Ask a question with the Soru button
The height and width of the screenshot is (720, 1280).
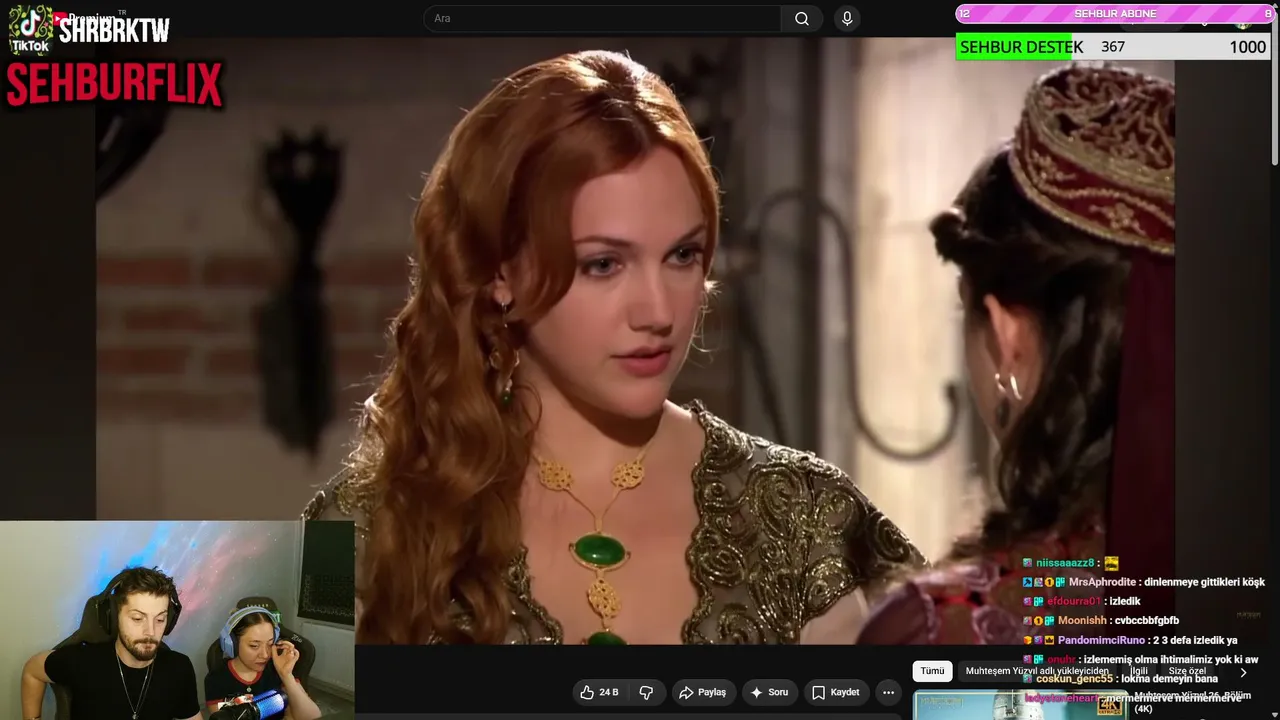click(769, 692)
